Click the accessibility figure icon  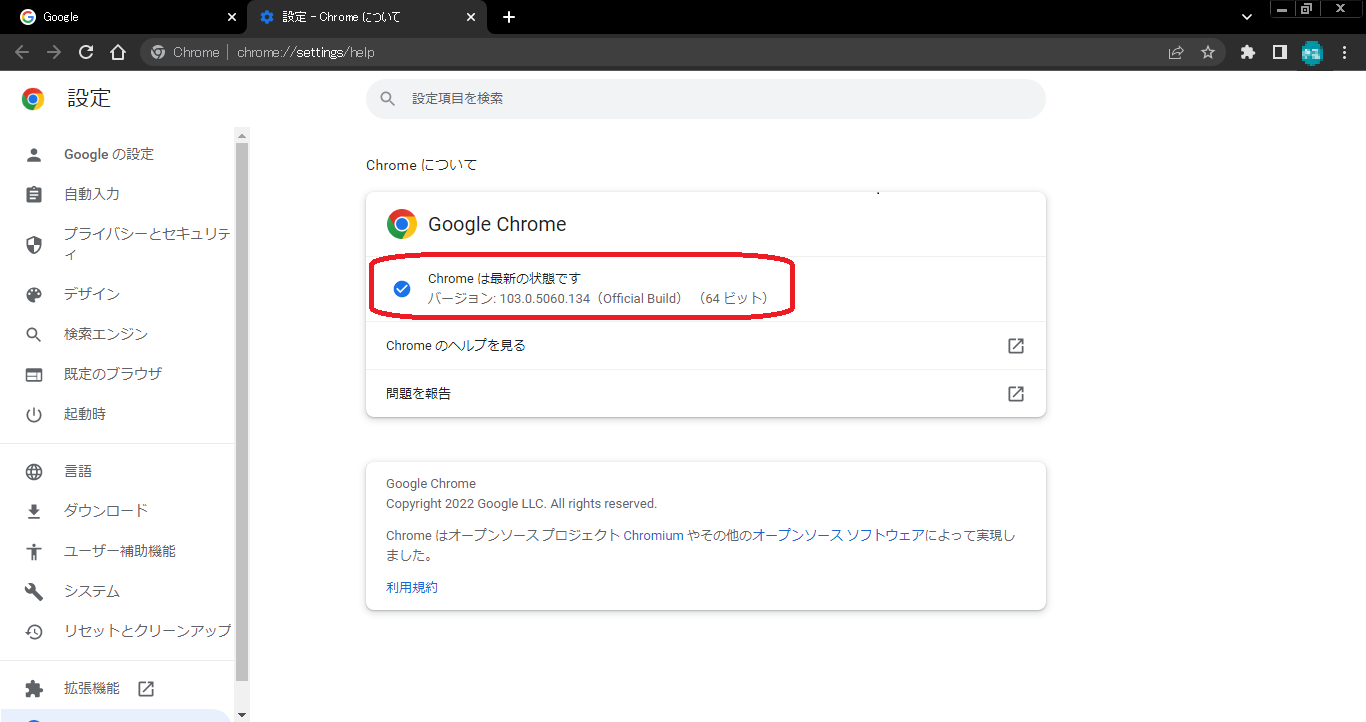pyautogui.click(x=34, y=552)
